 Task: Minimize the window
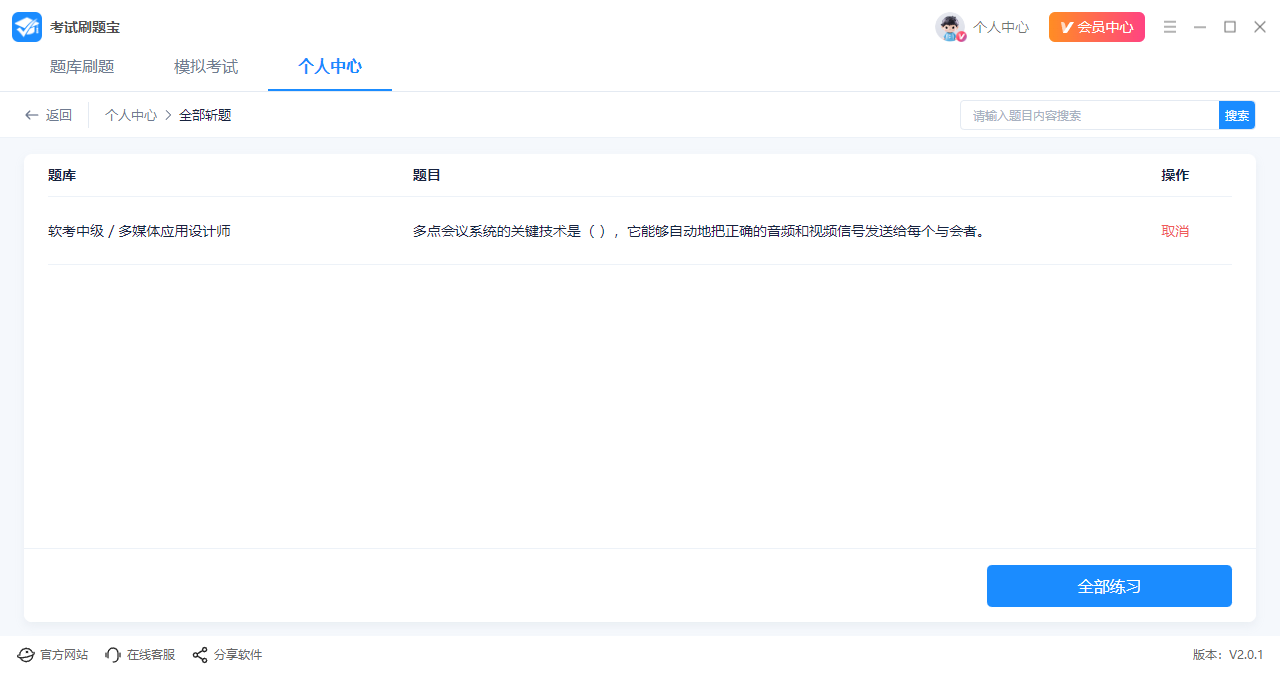click(1200, 27)
